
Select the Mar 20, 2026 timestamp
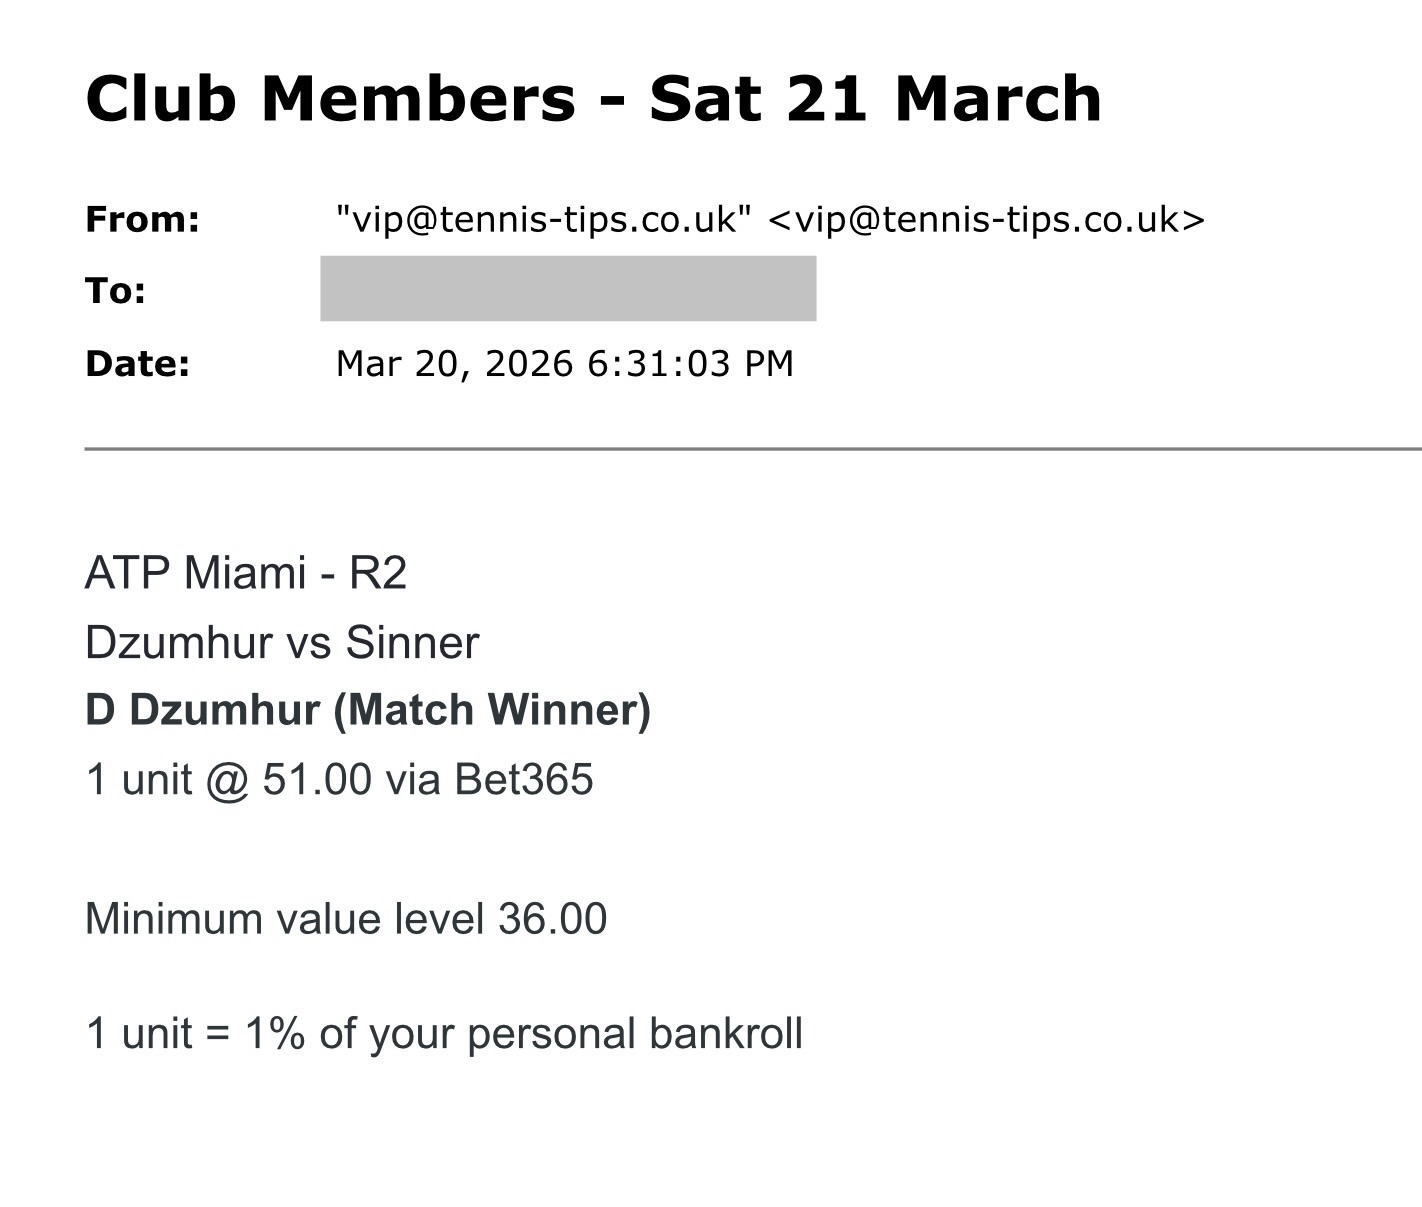564,363
